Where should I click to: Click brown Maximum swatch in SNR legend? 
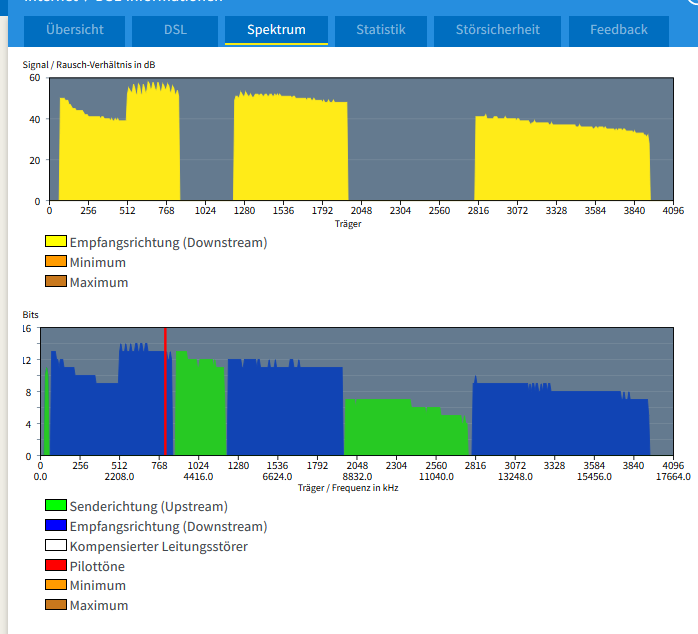coord(56,281)
